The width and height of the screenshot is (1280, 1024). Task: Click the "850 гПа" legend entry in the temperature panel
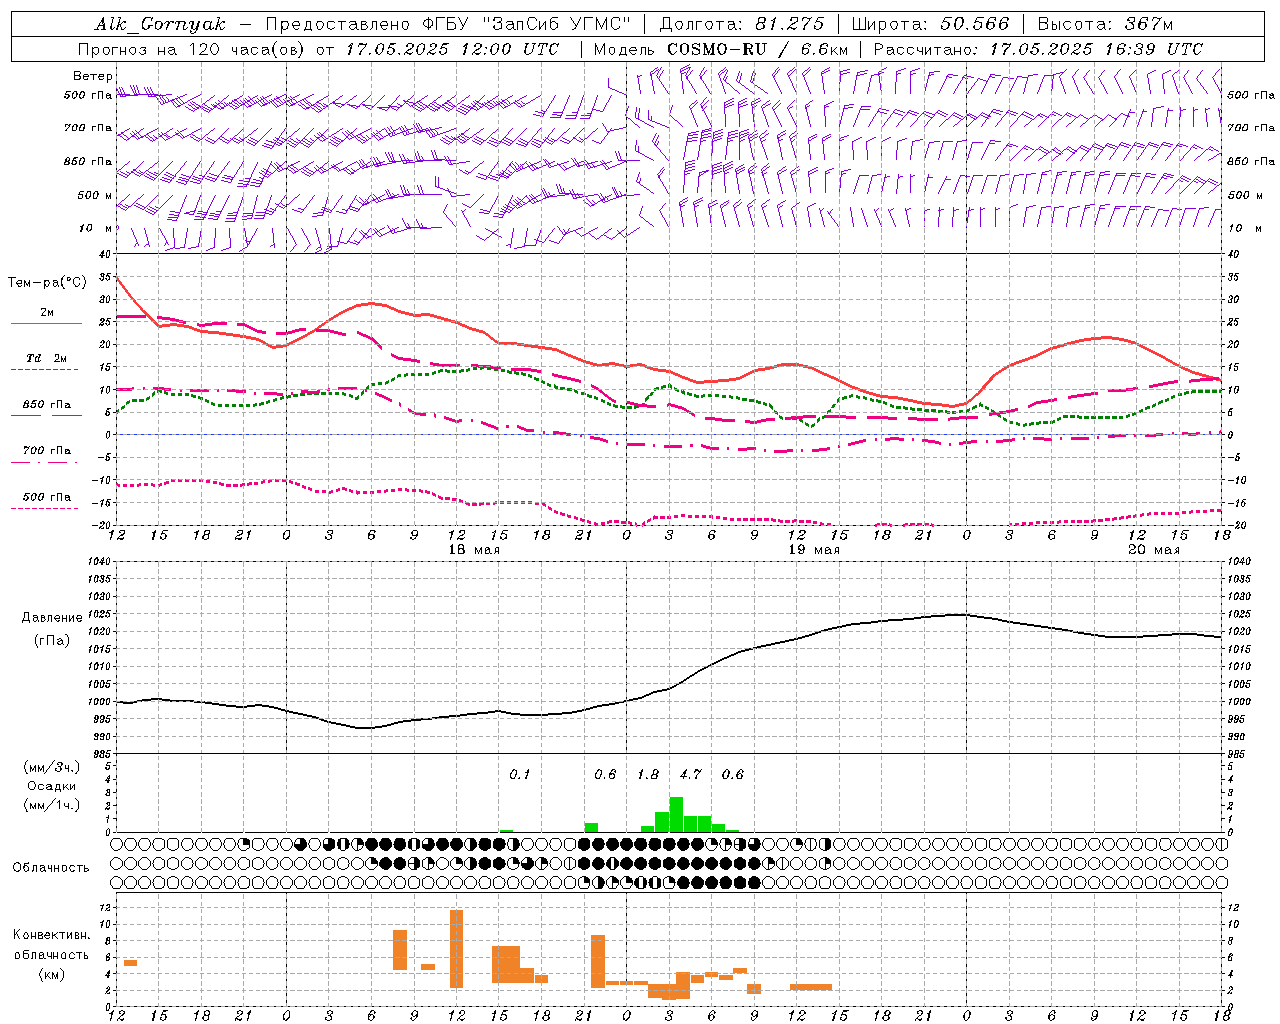click(47, 405)
